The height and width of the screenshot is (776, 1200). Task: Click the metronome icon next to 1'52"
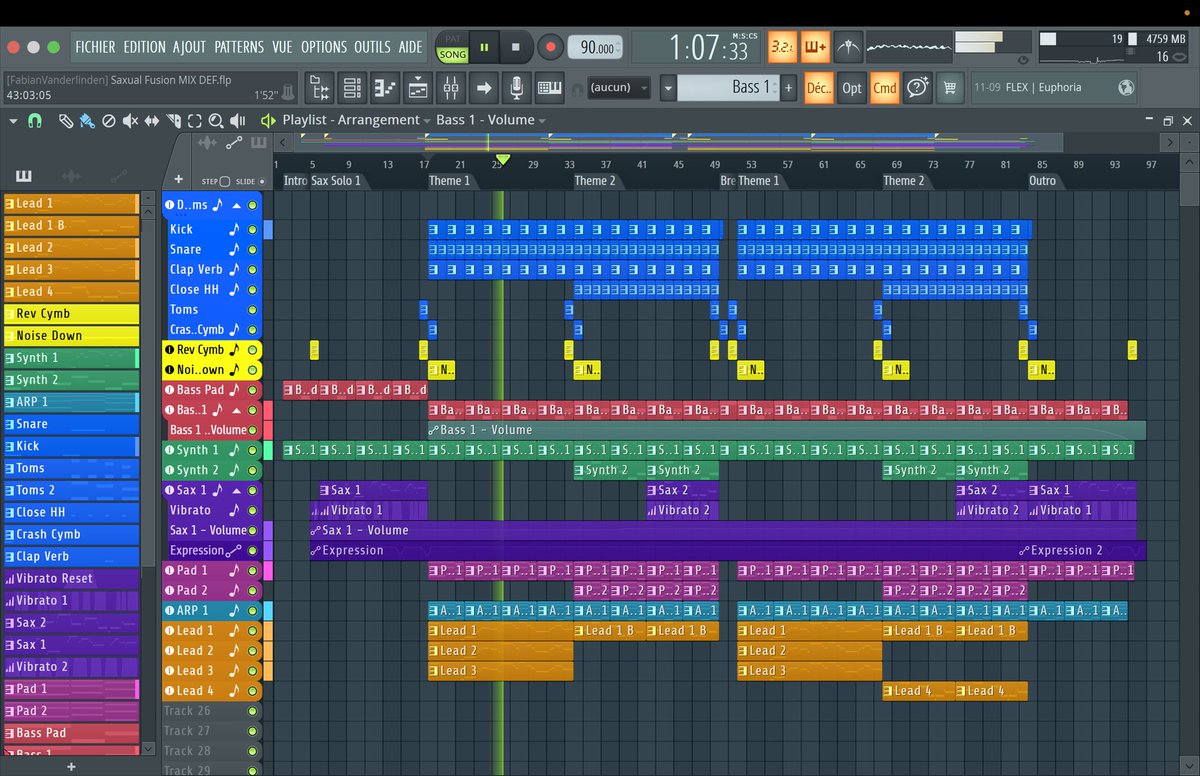click(288, 93)
